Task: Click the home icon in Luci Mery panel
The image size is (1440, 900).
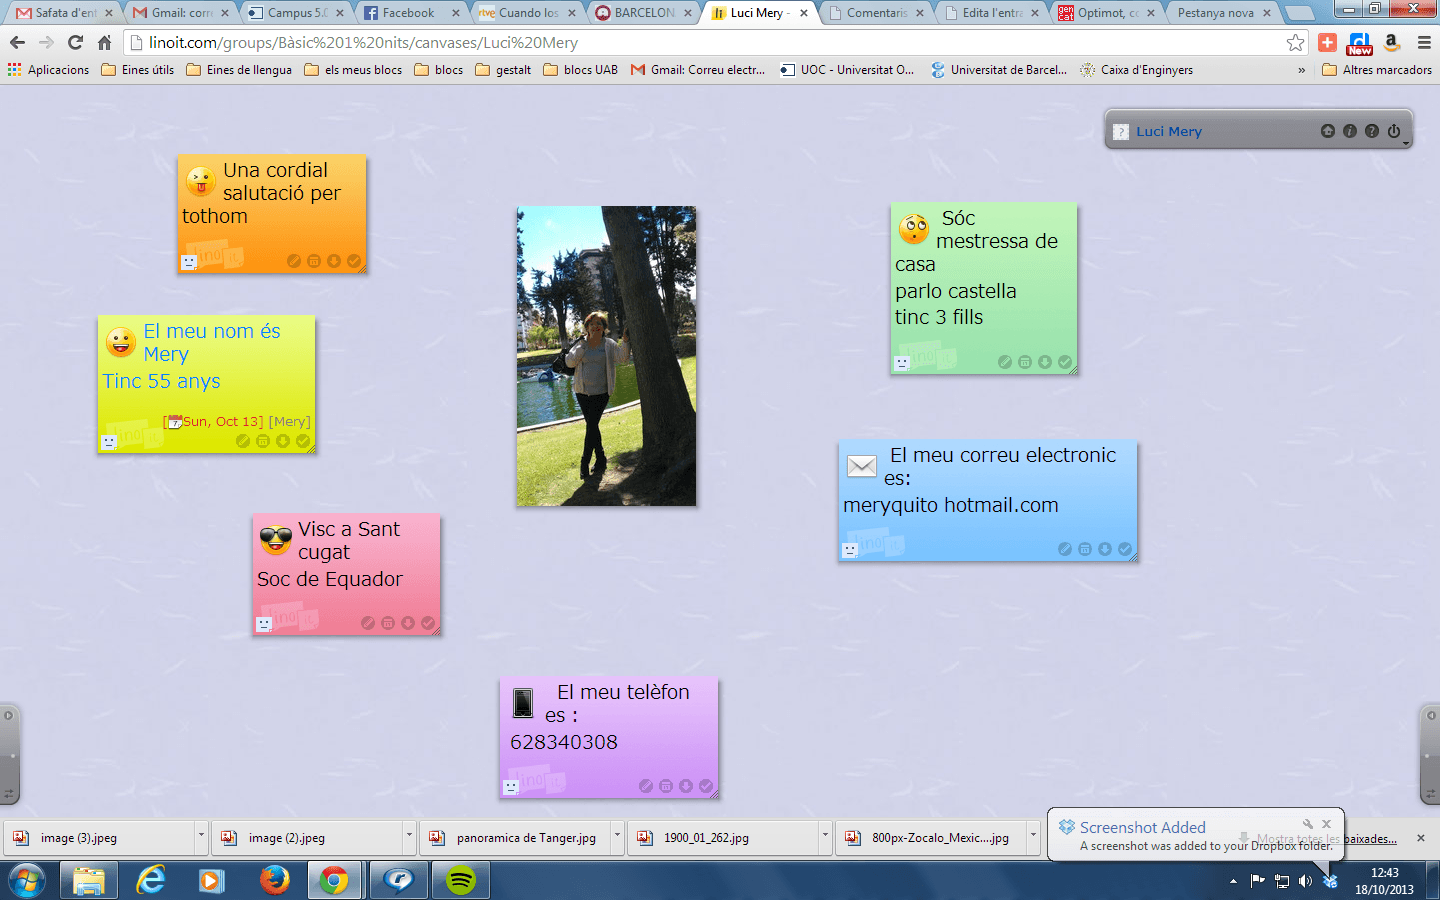Action: coord(1327,131)
